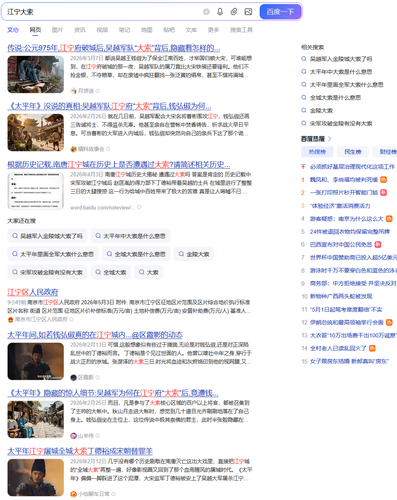
Task: Select the 网页 tab
Action: [x=35, y=30]
